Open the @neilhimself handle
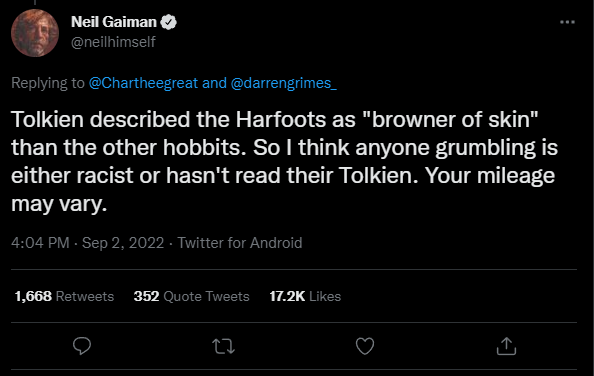Screen dimensions: 594x376 coord(113,42)
